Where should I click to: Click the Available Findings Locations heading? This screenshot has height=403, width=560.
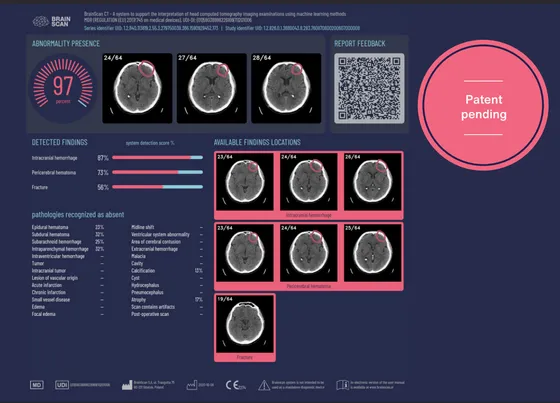pyautogui.click(x=257, y=142)
